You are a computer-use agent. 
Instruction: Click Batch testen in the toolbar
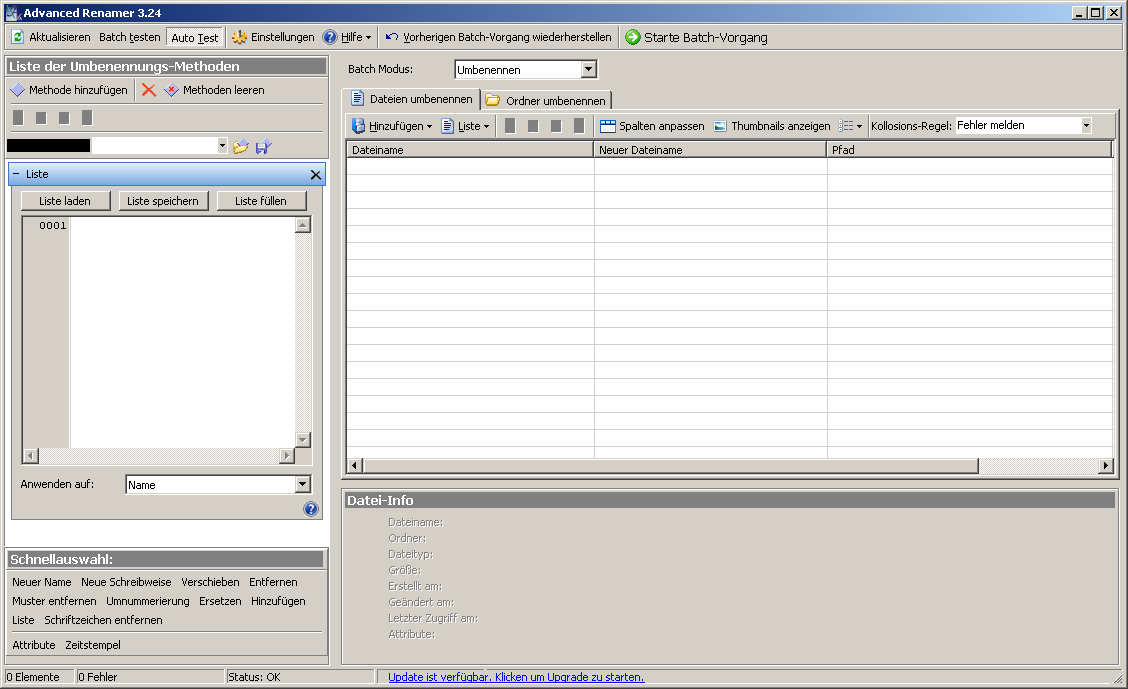click(x=129, y=37)
